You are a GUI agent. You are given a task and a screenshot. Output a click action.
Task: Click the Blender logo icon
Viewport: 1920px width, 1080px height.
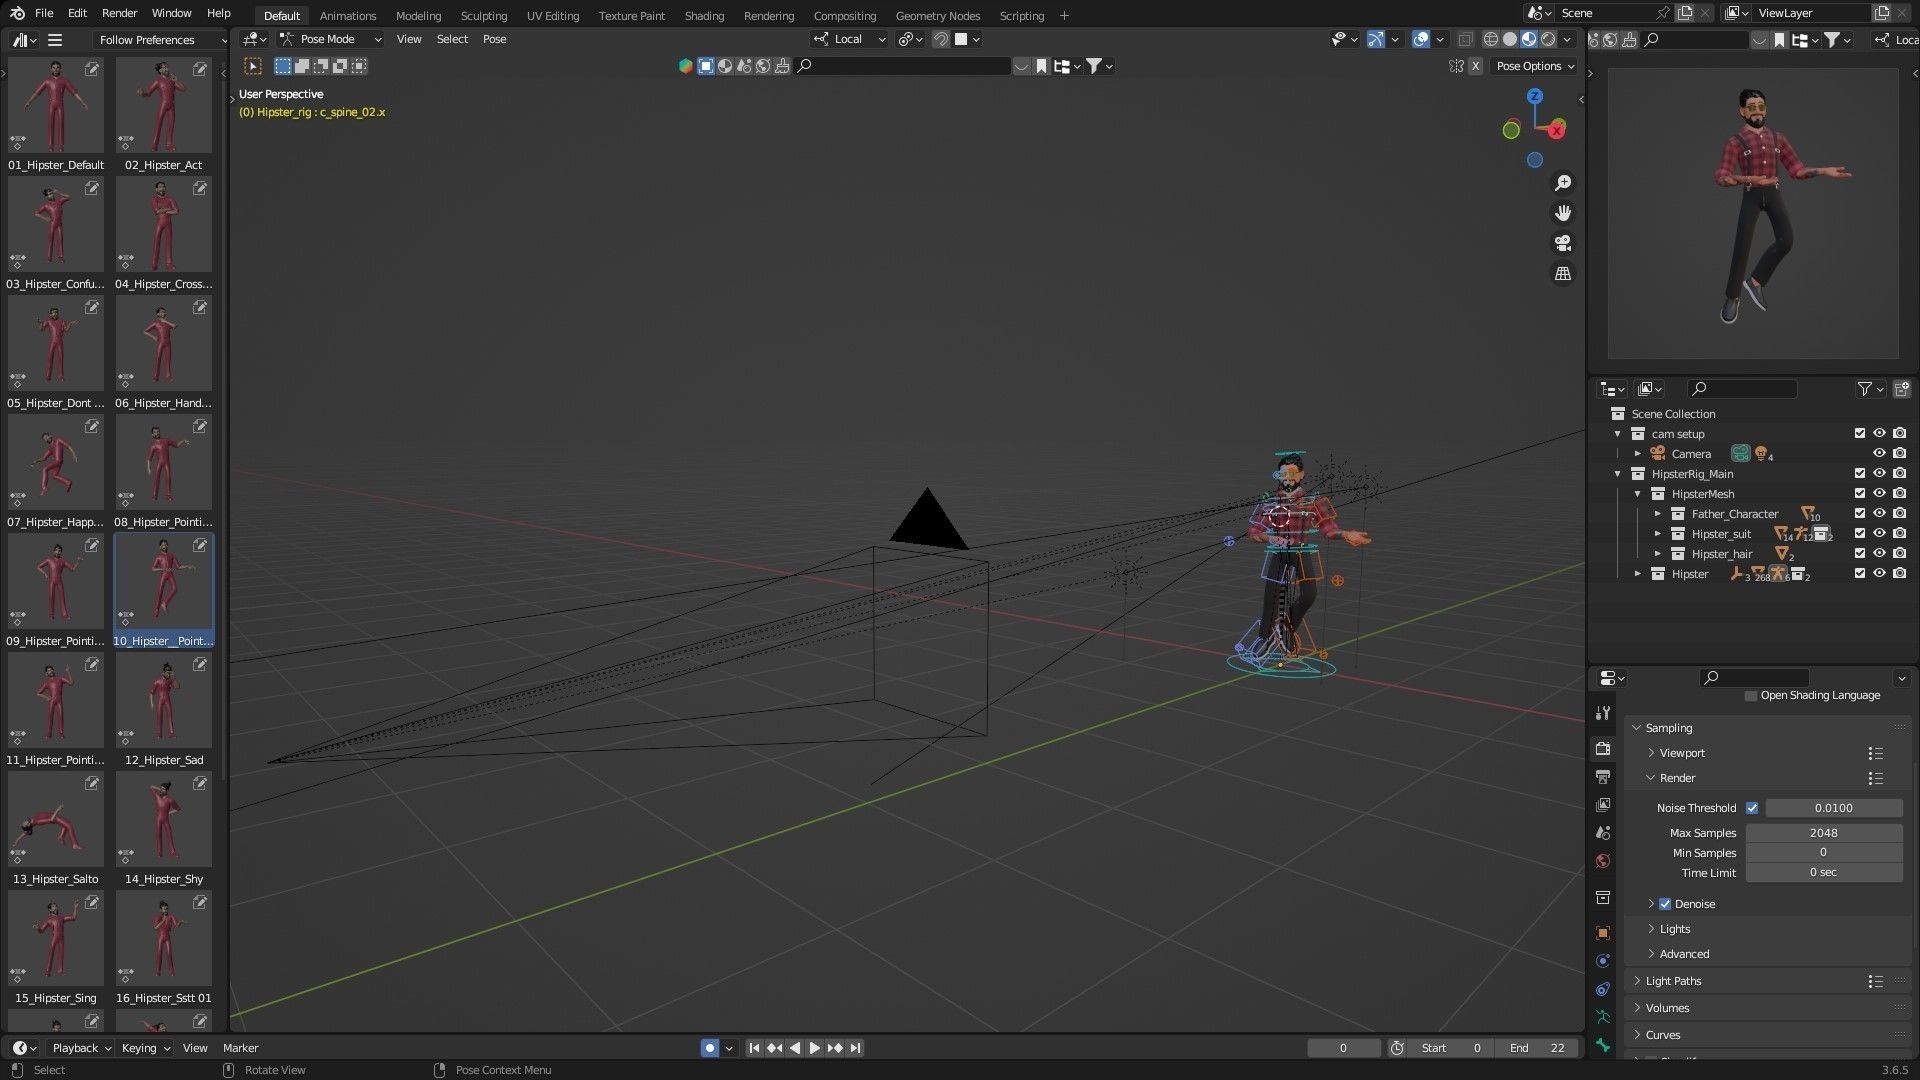(17, 13)
